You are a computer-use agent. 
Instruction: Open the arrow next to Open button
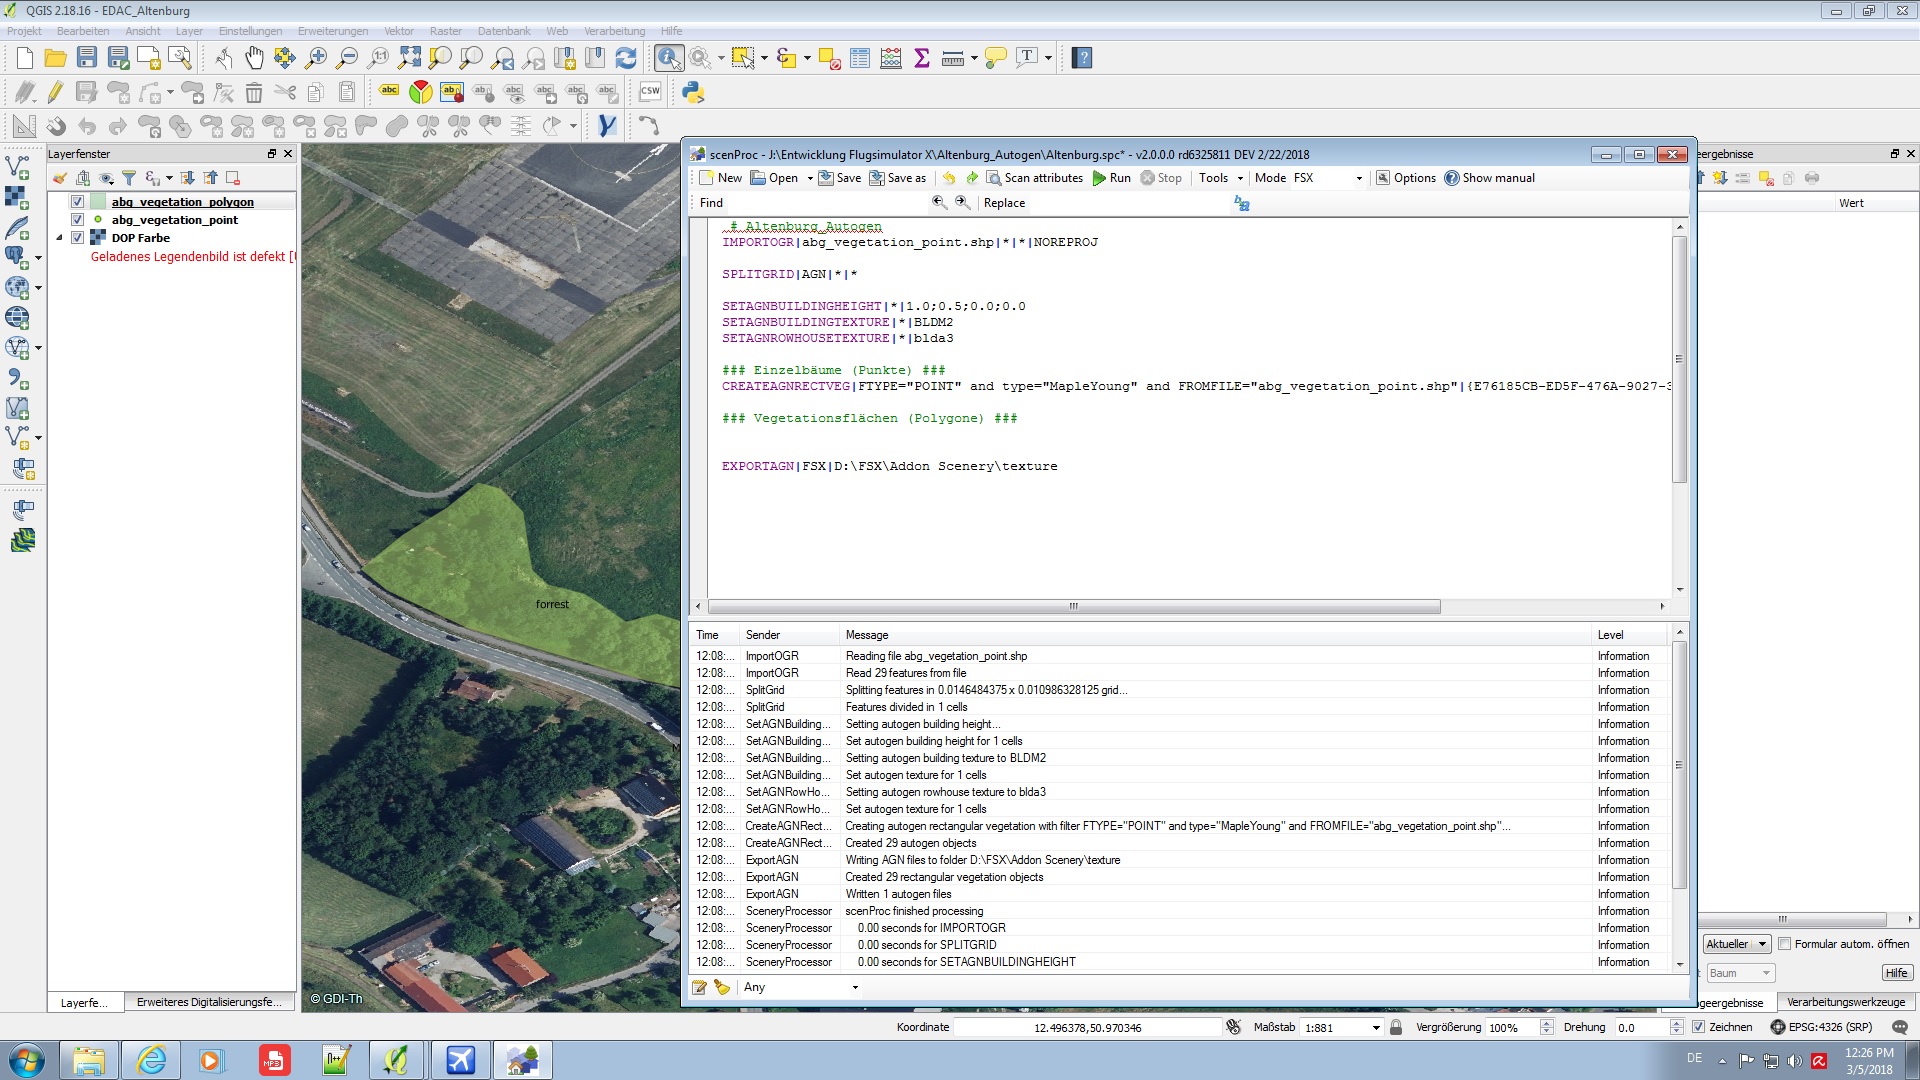pos(810,178)
